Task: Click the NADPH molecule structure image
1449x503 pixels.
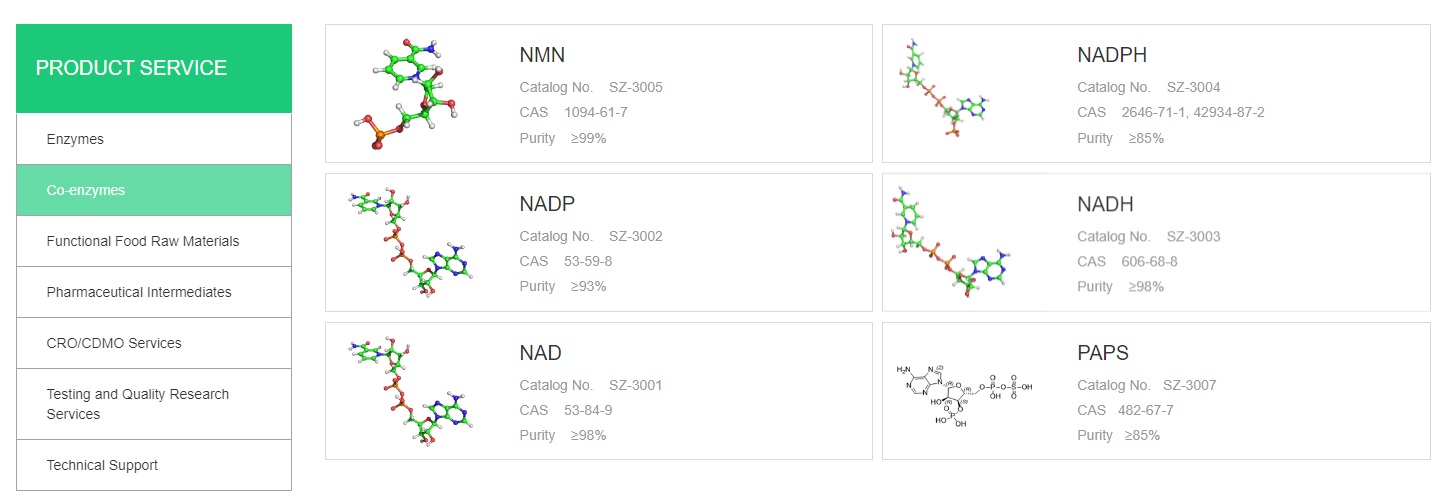Action: pos(945,93)
